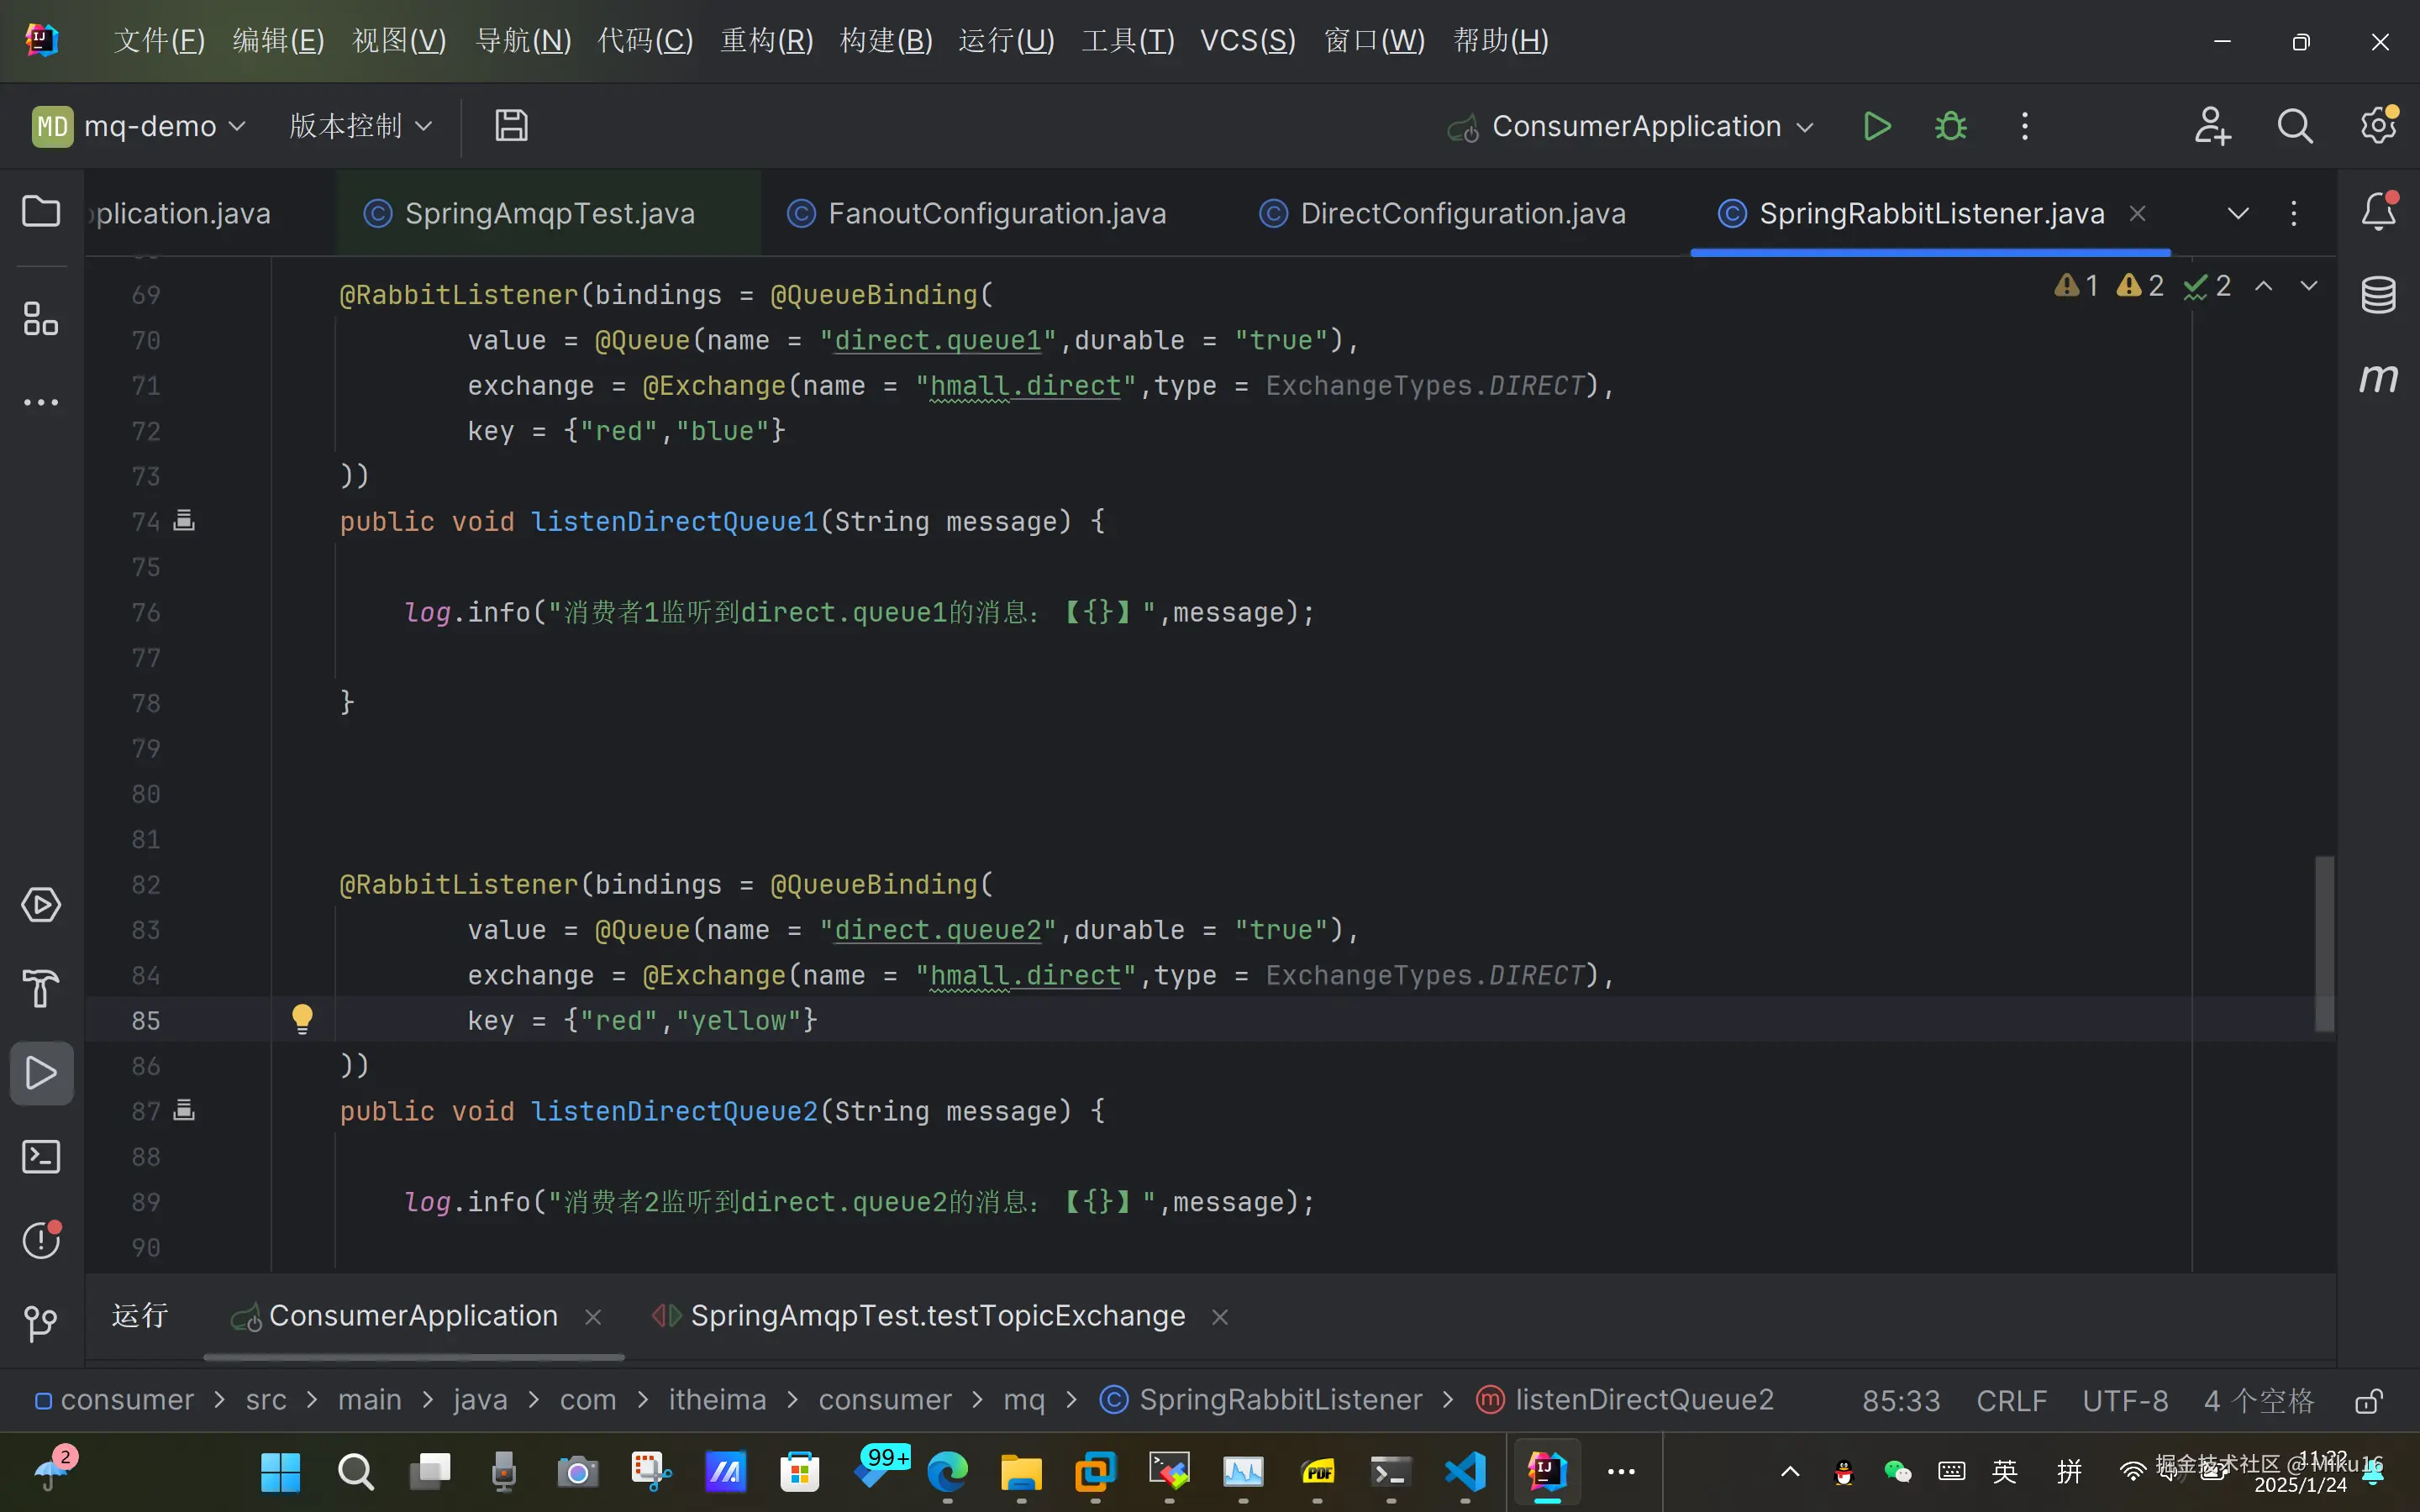Click the intention lightbulb on line 85
Image resolution: width=2420 pixels, height=1512 pixels.
coord(302,1019)
